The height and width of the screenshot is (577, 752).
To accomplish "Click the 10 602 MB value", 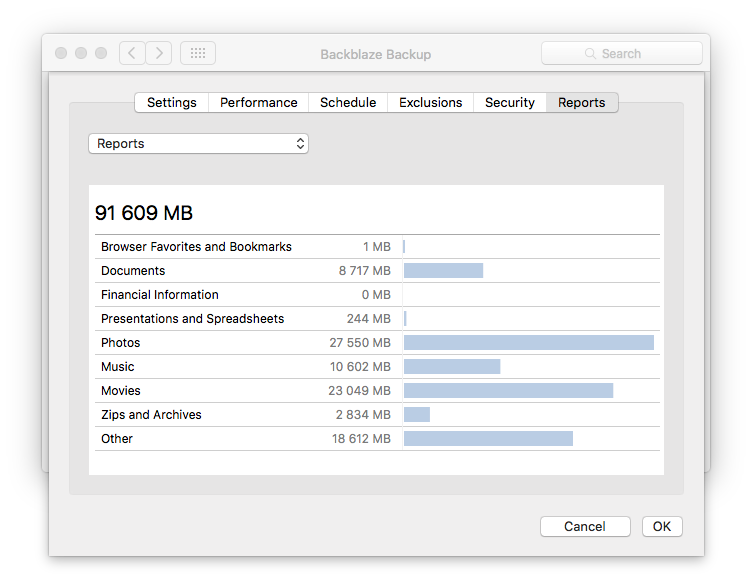I will (360, 366).
